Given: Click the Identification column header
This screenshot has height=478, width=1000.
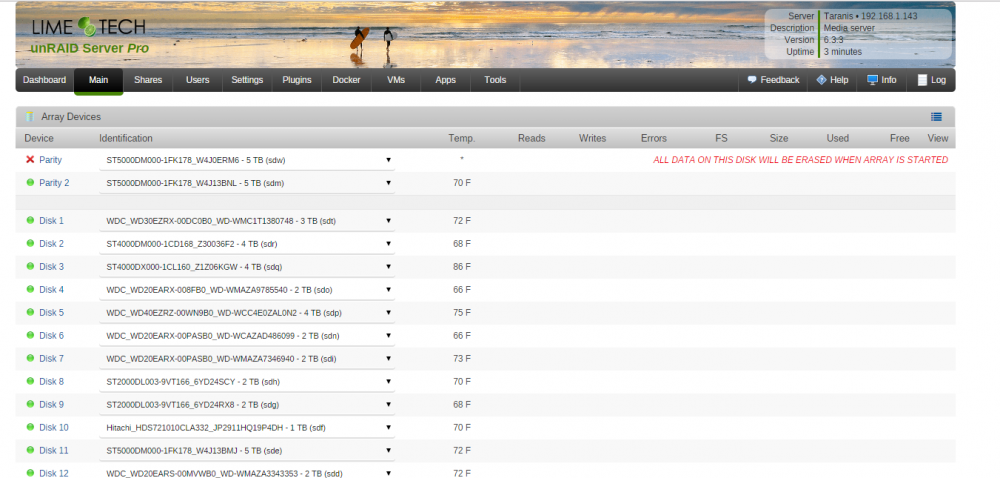Looking at the screenshot, I should 126,138.
